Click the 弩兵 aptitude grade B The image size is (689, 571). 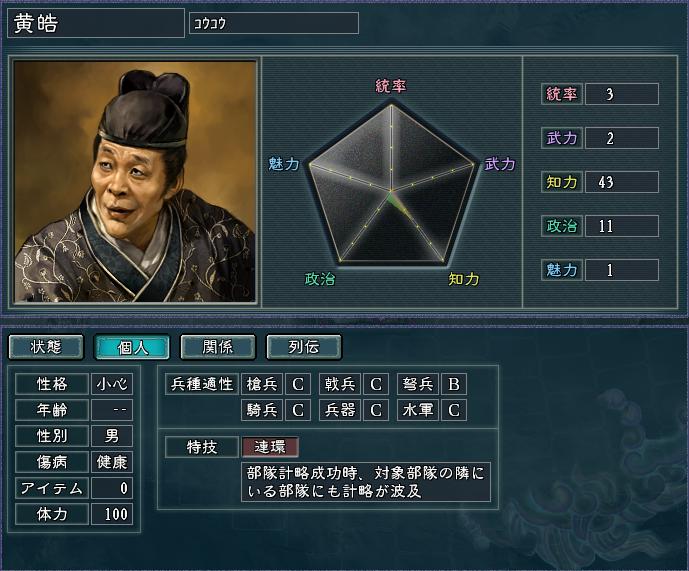(454, 384)
